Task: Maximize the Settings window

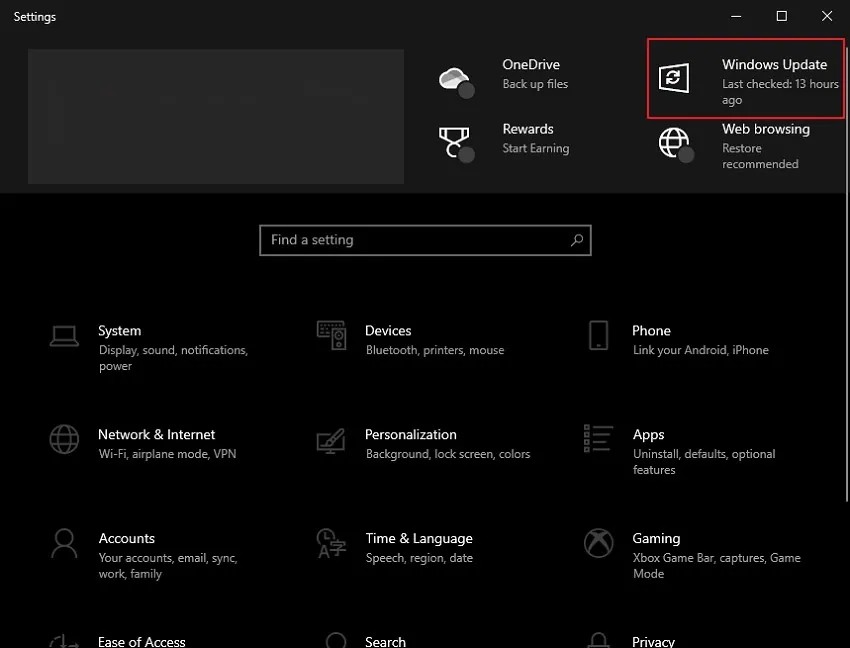Action: 782,16
